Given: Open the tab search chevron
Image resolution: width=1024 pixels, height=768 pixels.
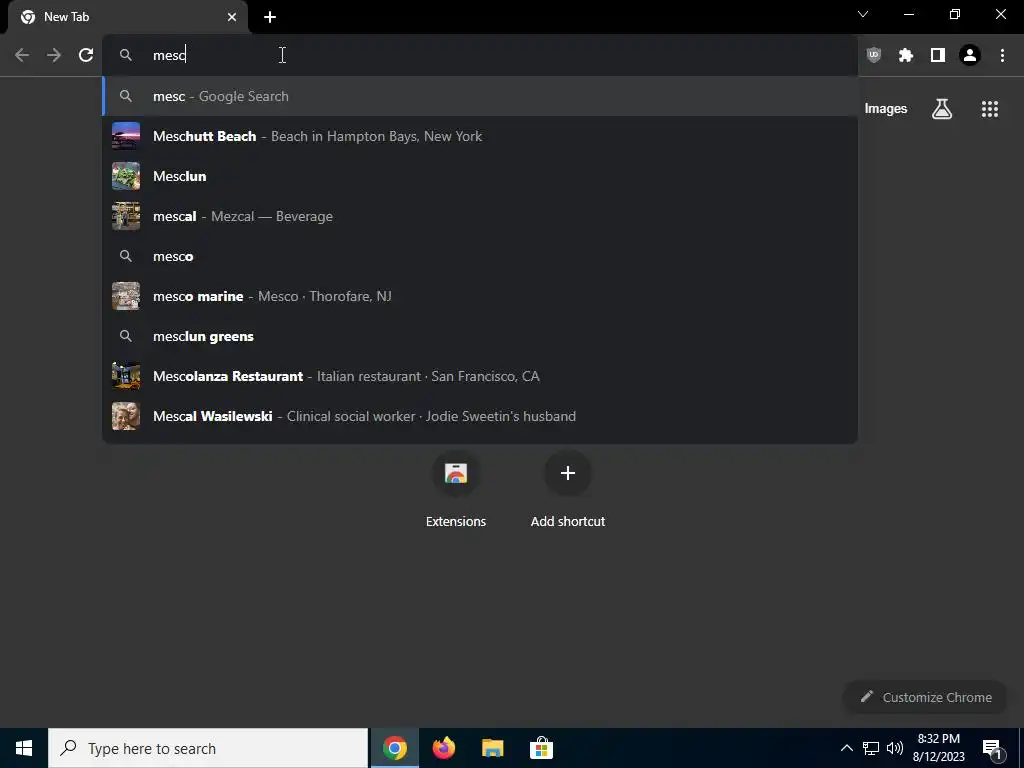Looking at the screenshot, I should tap(863, 14).
